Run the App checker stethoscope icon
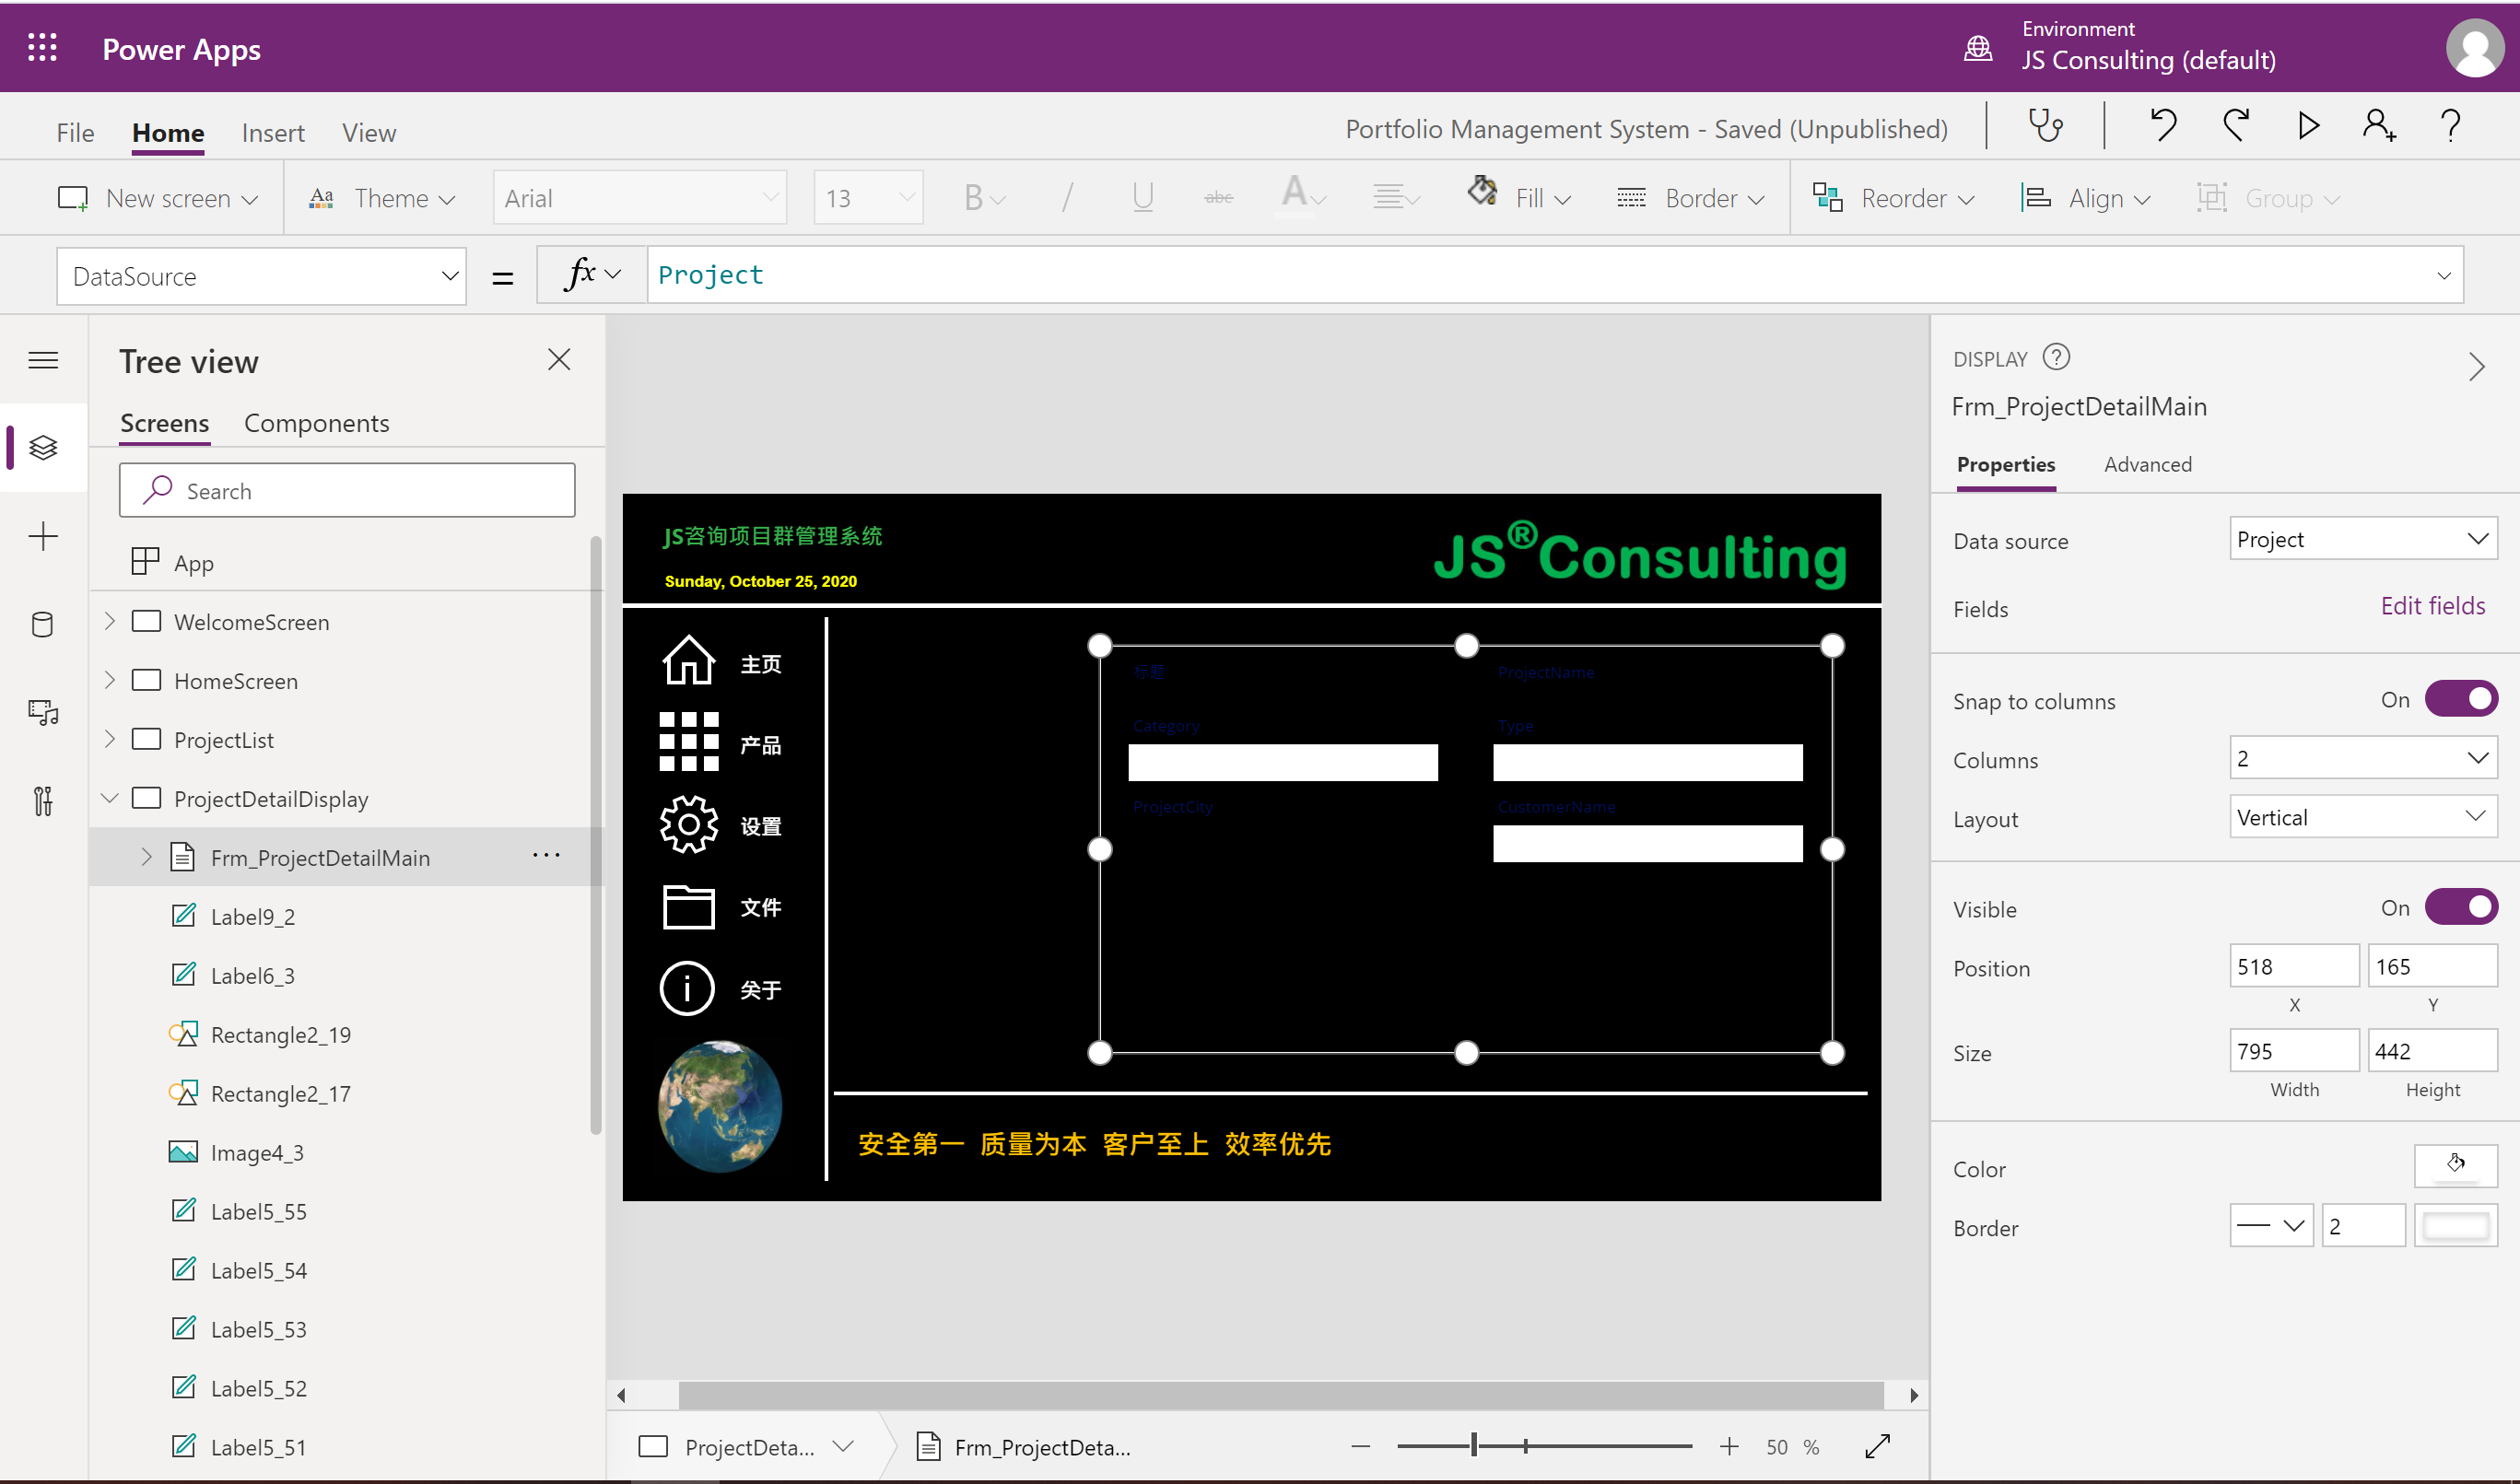This screenshot has height=1484, width=2520. click(2045, 125)
